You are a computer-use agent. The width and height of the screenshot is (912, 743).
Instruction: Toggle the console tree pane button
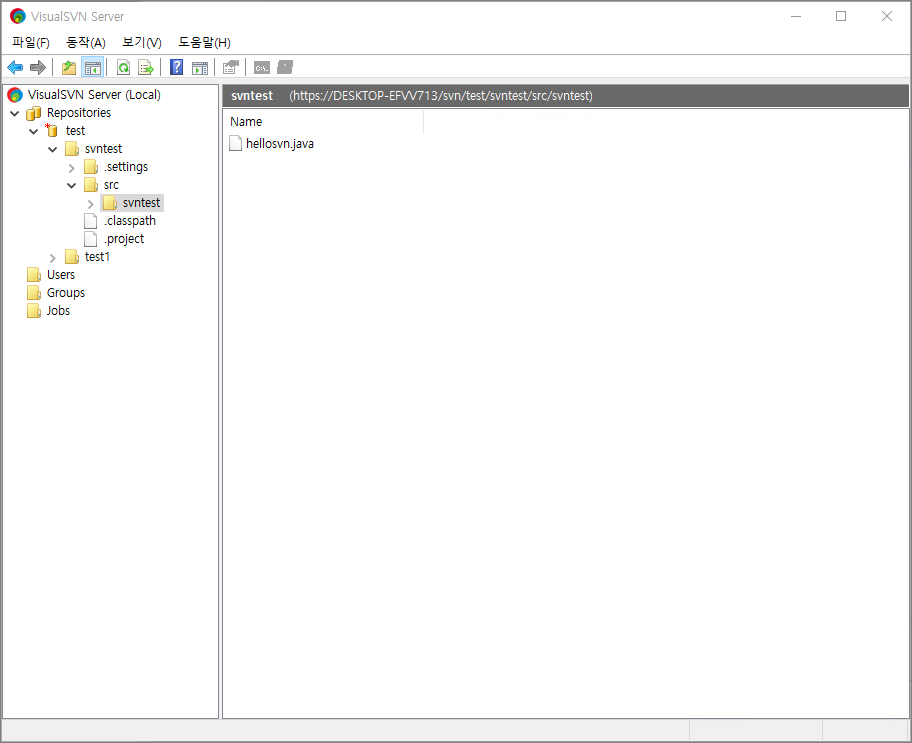pos(92,67)
